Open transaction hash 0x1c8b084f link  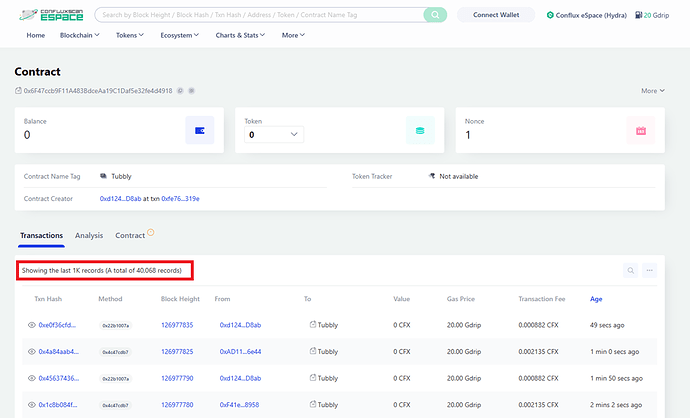(x=58, y=405)
